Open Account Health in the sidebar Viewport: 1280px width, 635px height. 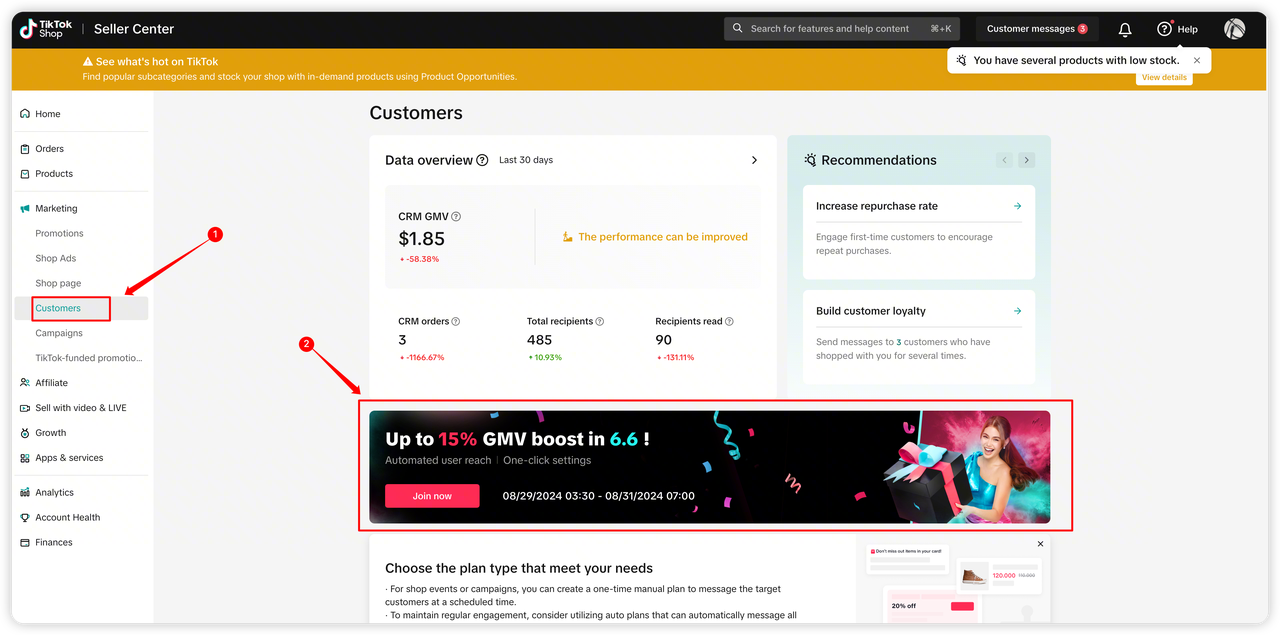(x=67, y=517)
